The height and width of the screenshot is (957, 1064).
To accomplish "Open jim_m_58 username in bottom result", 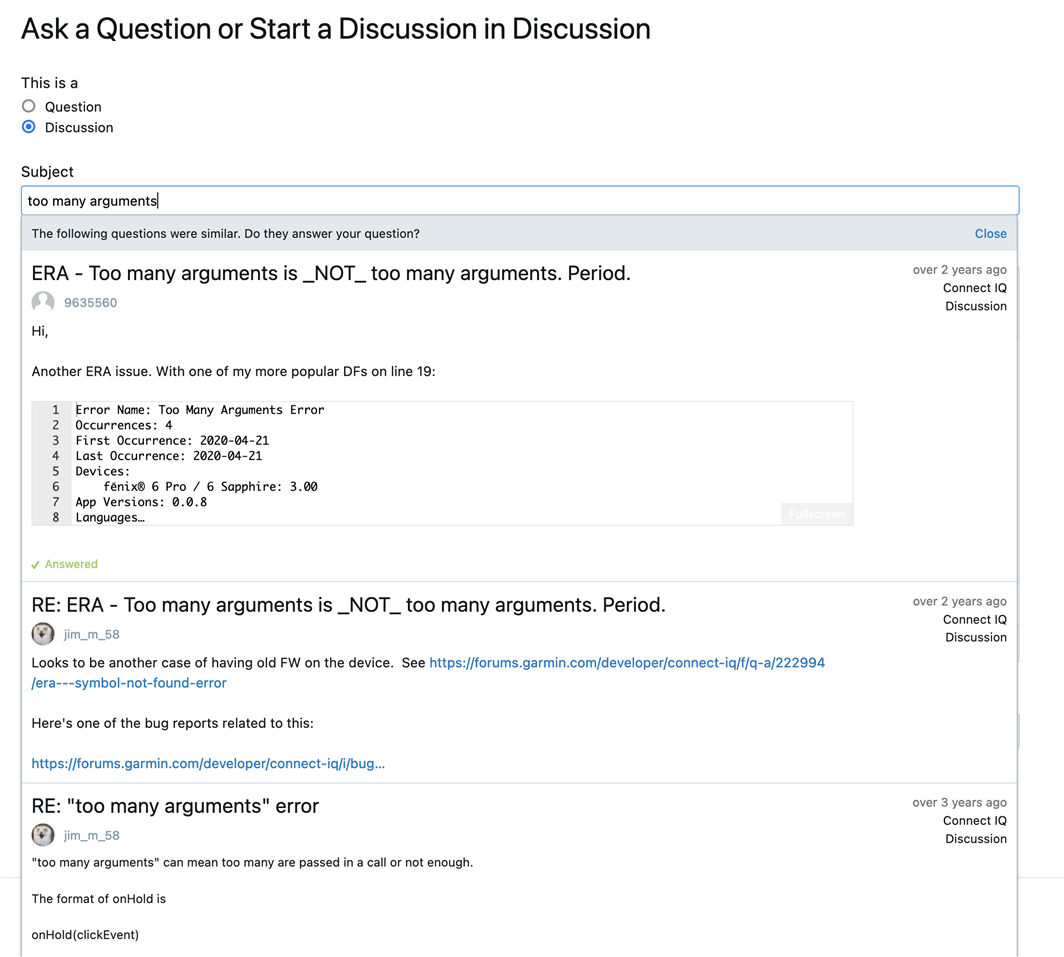I will click(91, 835).
